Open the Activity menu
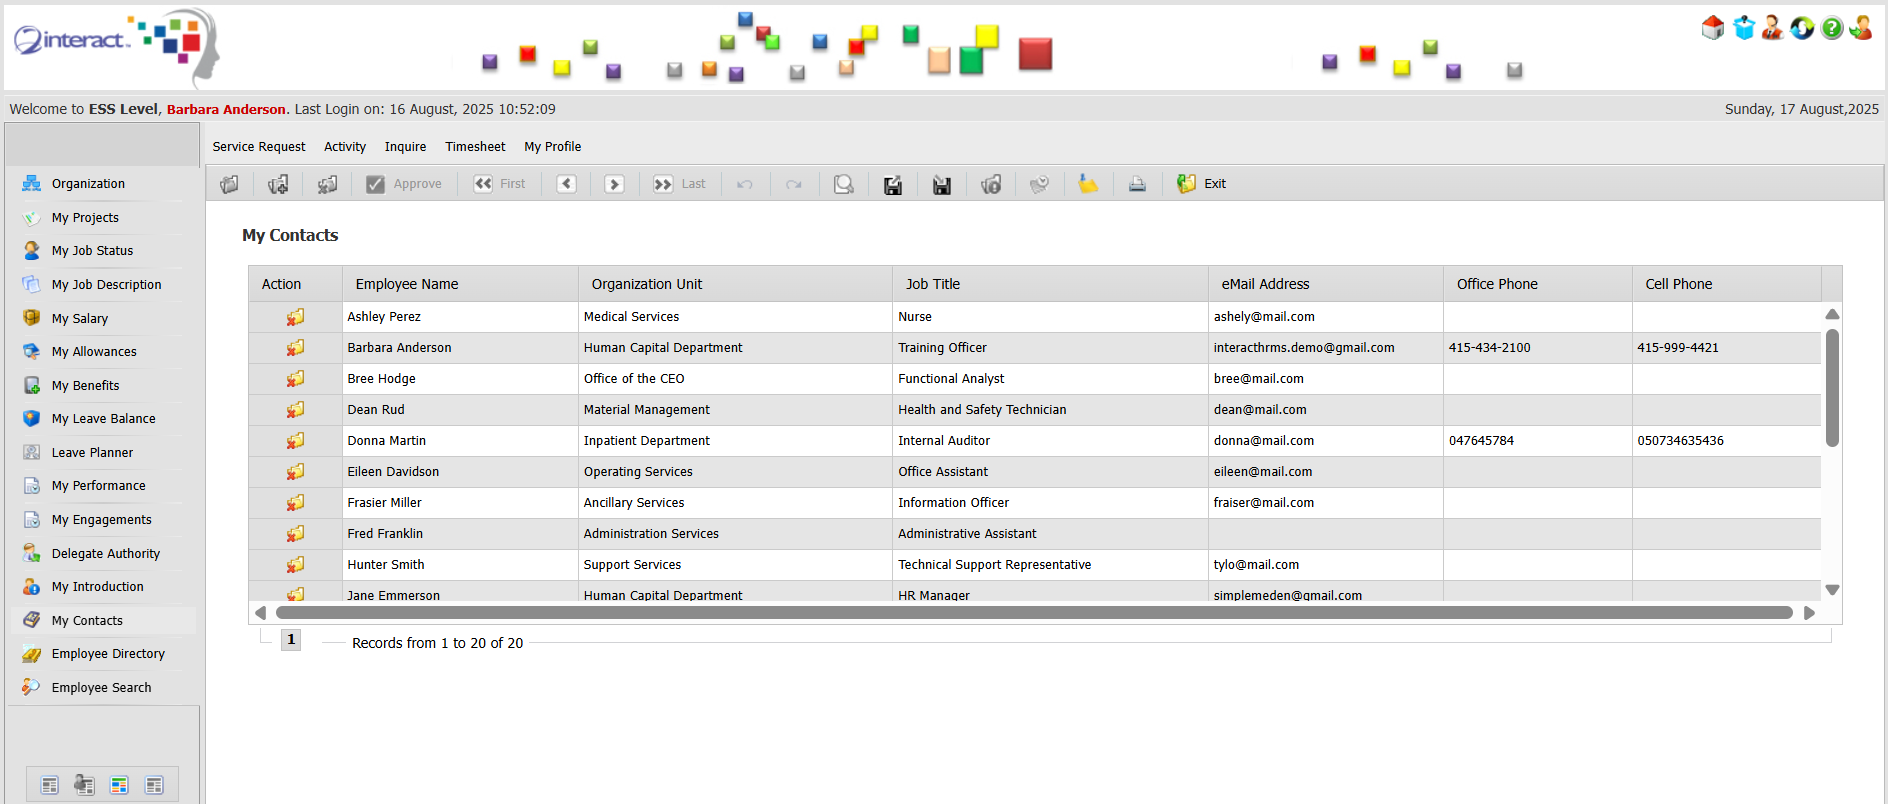 pyautogui.click(x=345, y=147)
